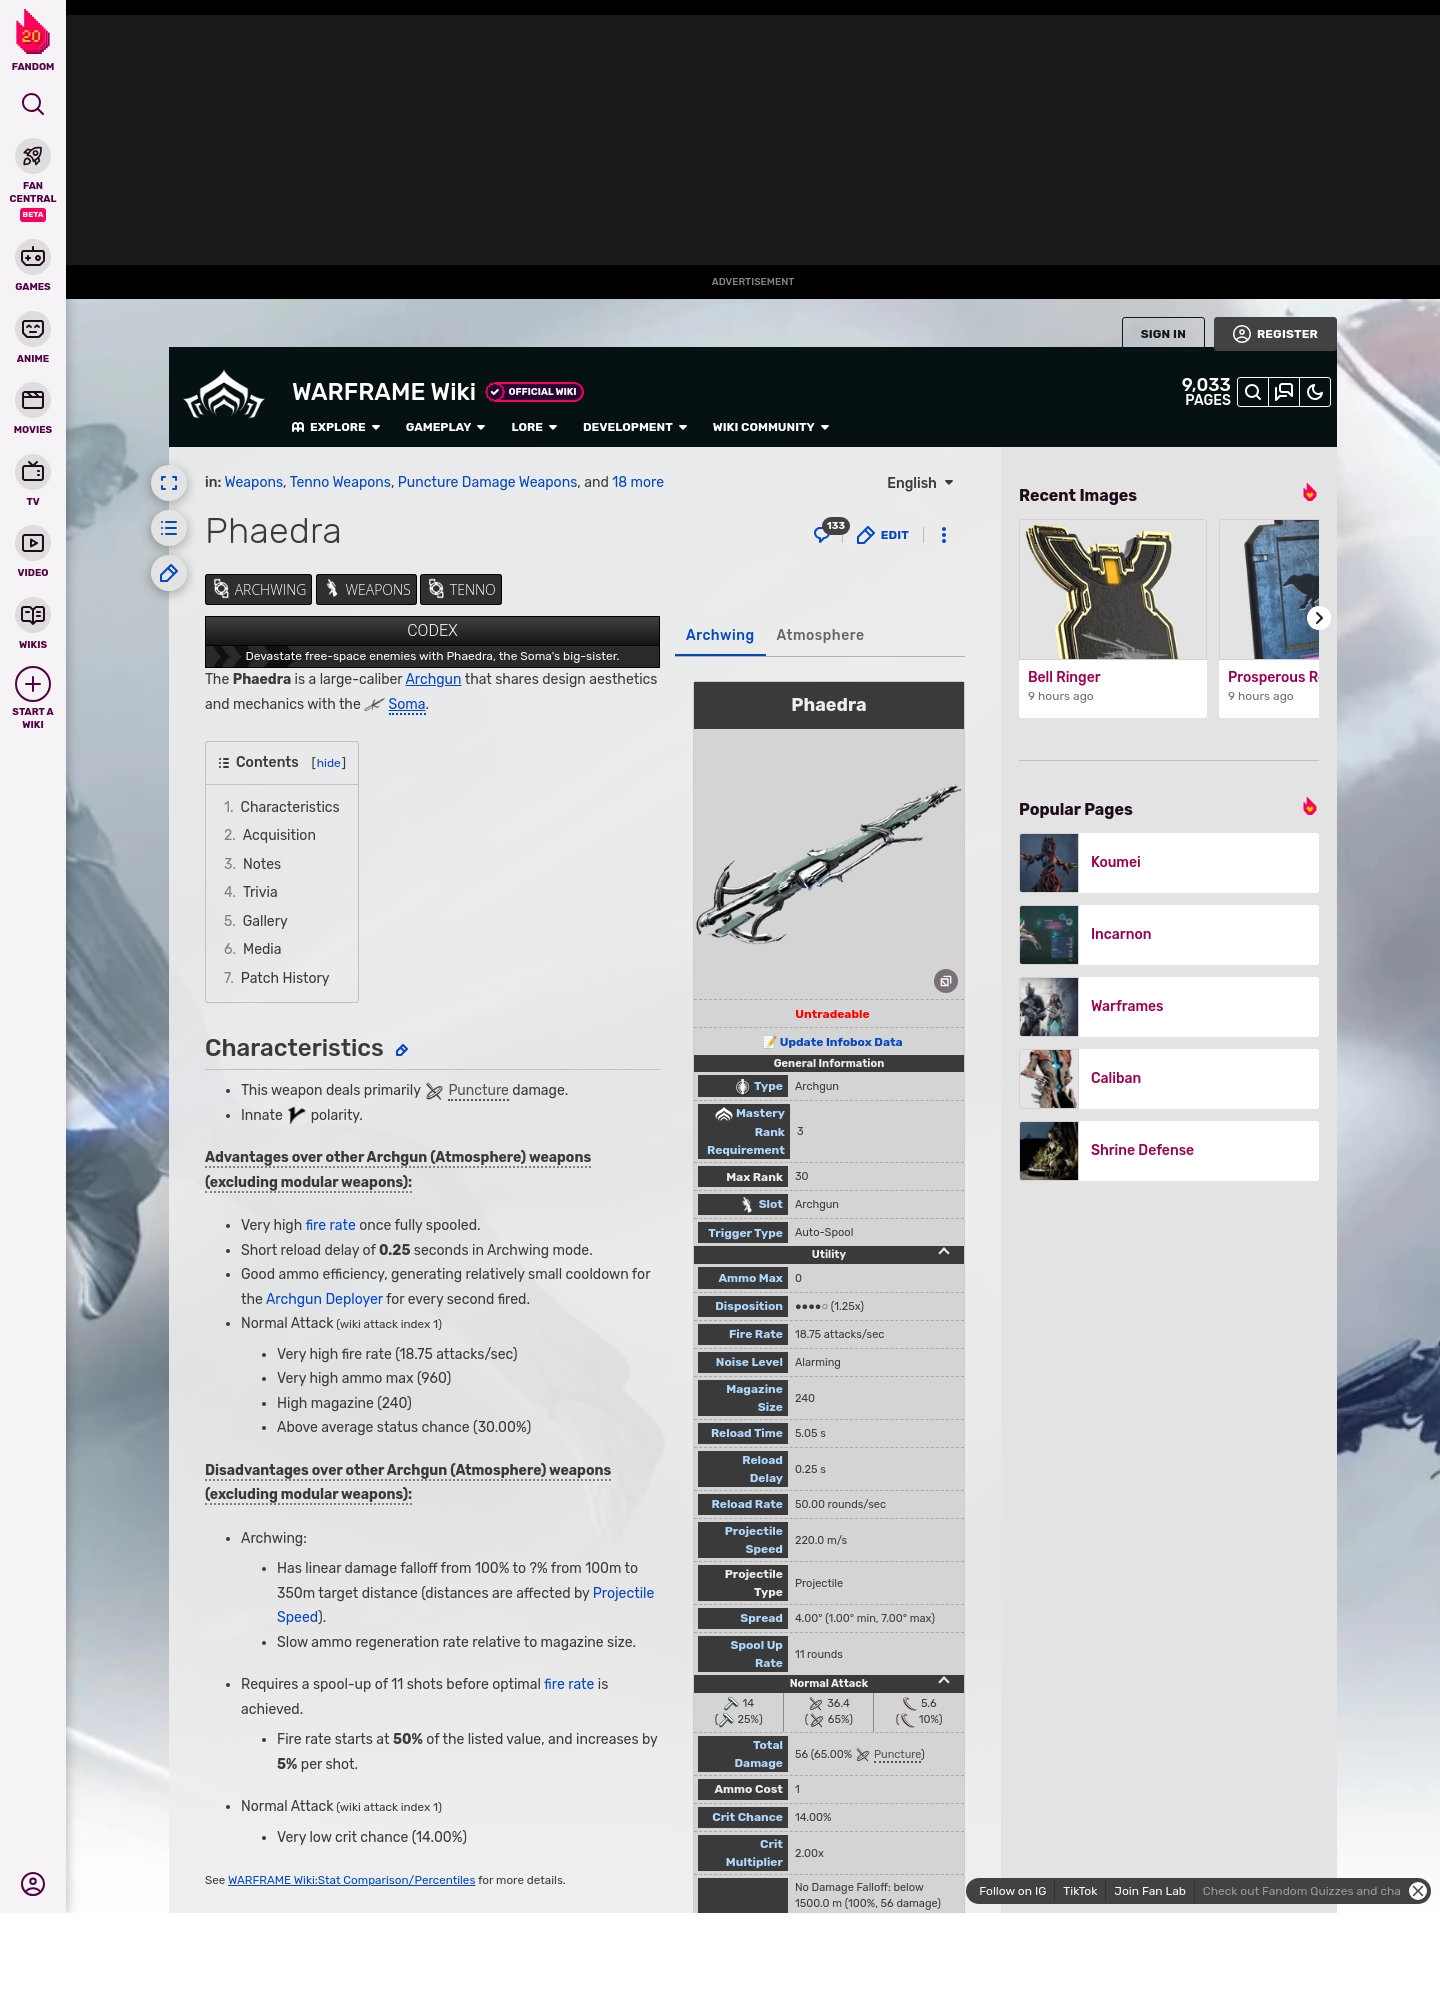The width and height of the screenshot is (1440, 2000).
Task: Open the Incarnon popular page
Action: click(1169, 935)
